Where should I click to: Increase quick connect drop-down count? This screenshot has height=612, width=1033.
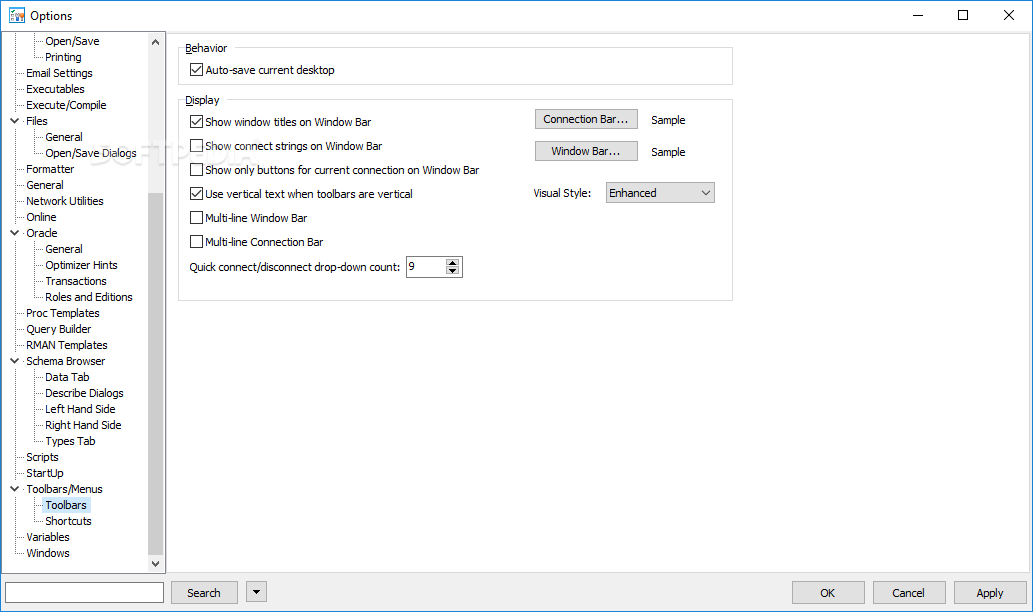[452, 263]
